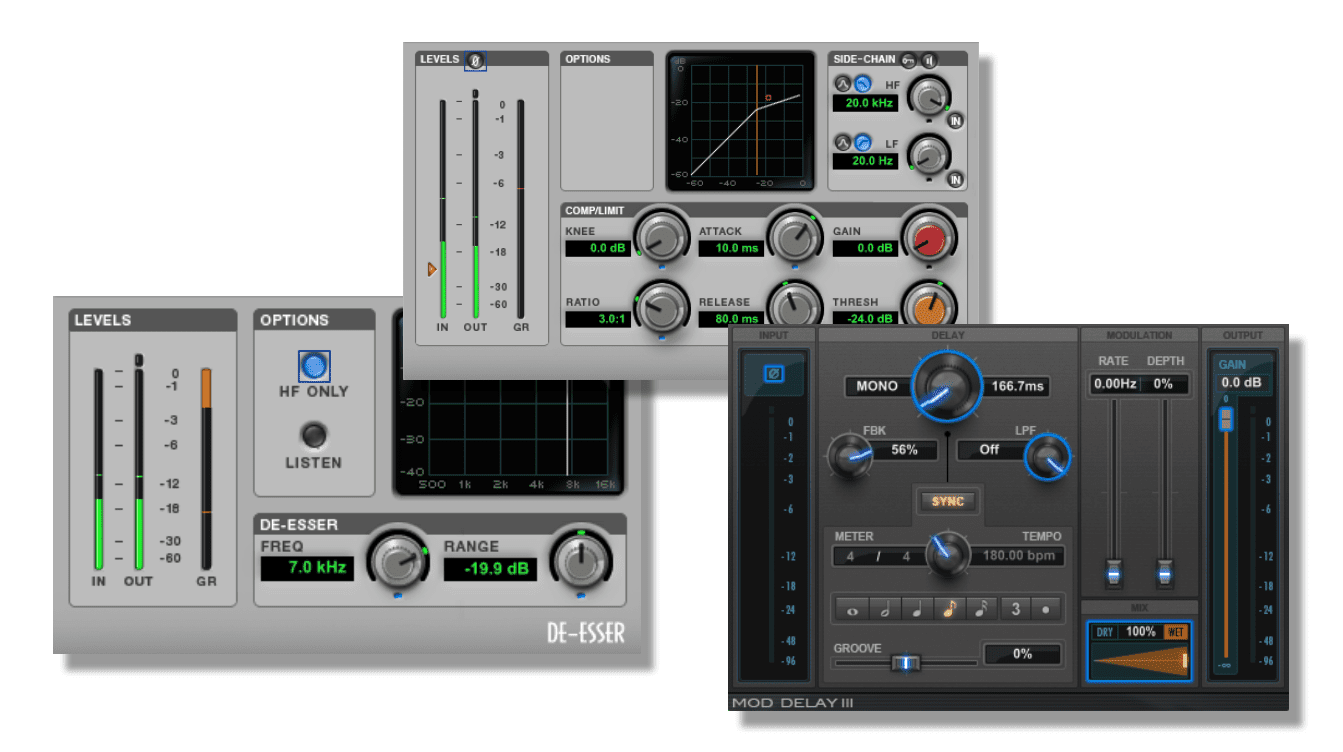Viewport: 1343px width, 752px height.
Task: Click the KNEE 0.0 dB value field
Action: tap(597, 248)
